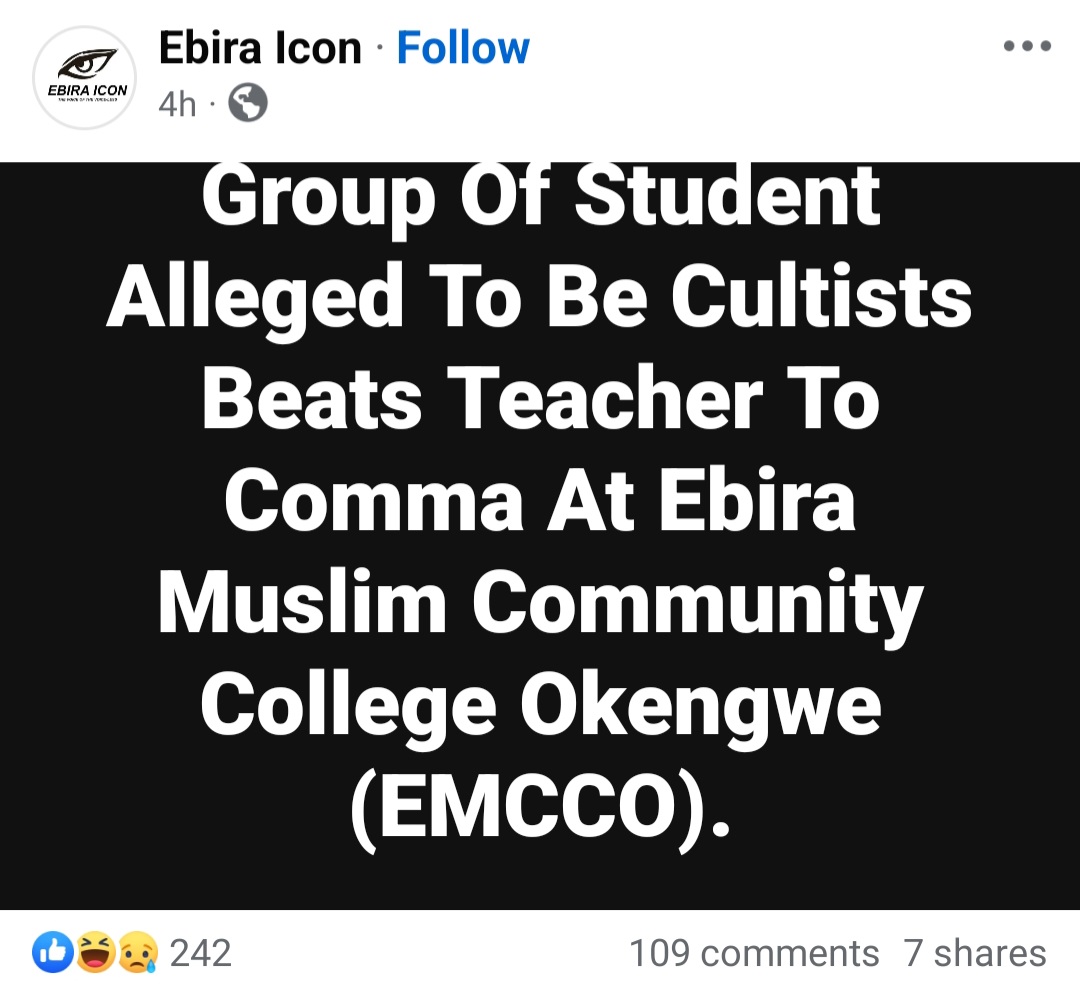Image resolution: width=1080 pixels, height=1007 pixels.
Task: Open the post's 4h timestamp
Action: click(x=177, y=104)
